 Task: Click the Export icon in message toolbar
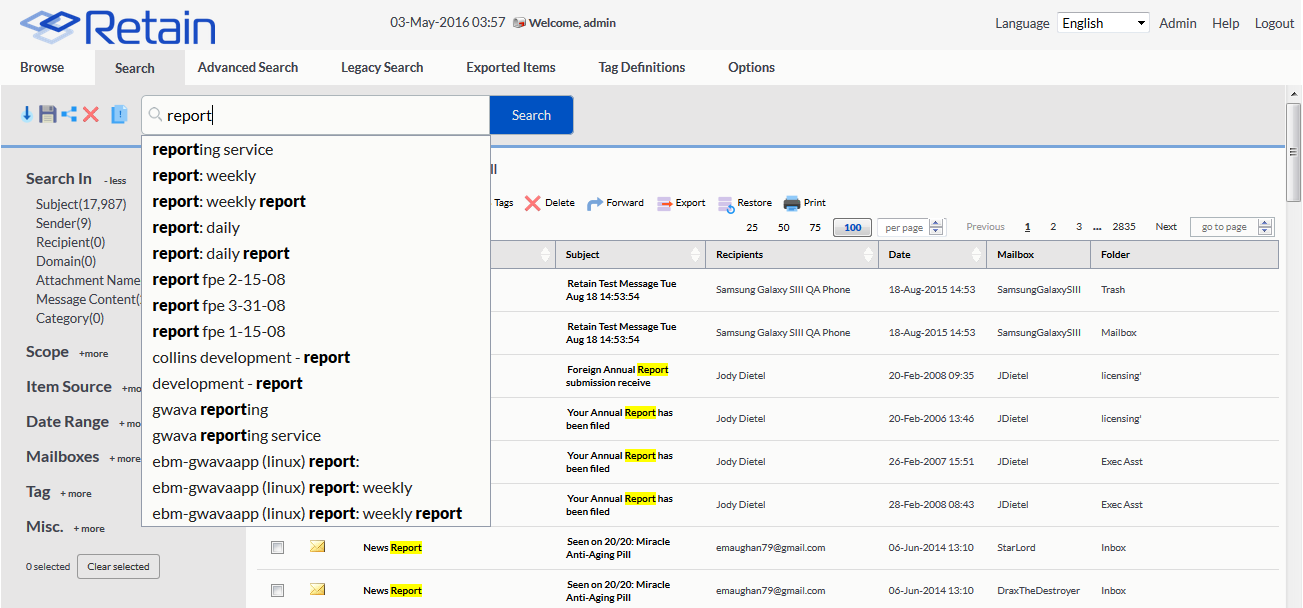[665, 203]
